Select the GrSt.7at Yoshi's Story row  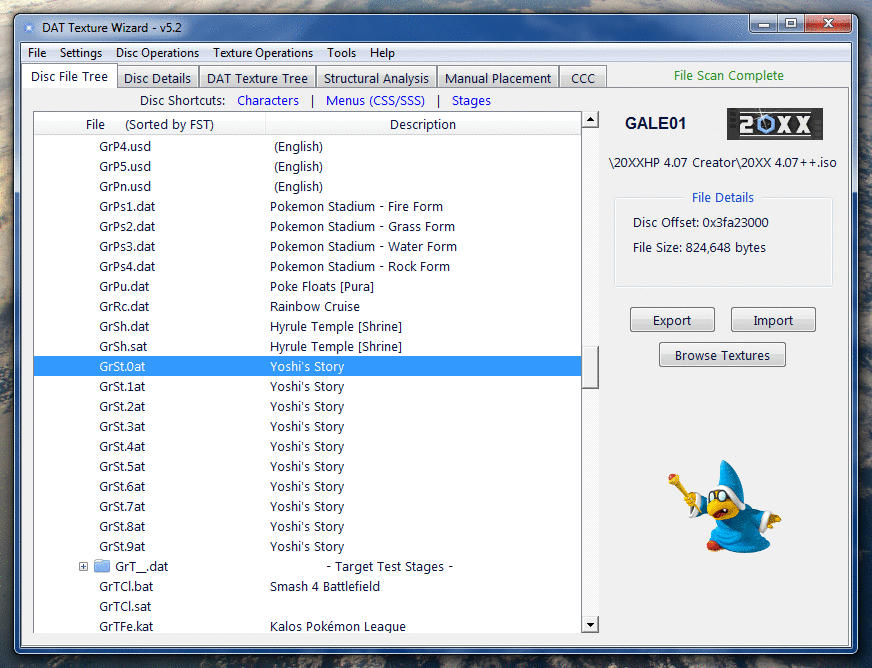[x=308, y=507]
